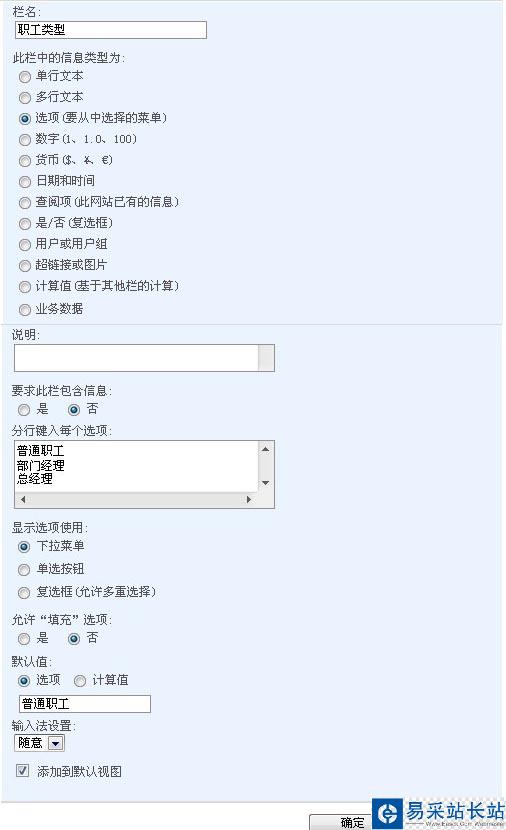Select 复选框 (允许多重选择) display option
This screenshot has height=830, width=506.
(24, 592)
